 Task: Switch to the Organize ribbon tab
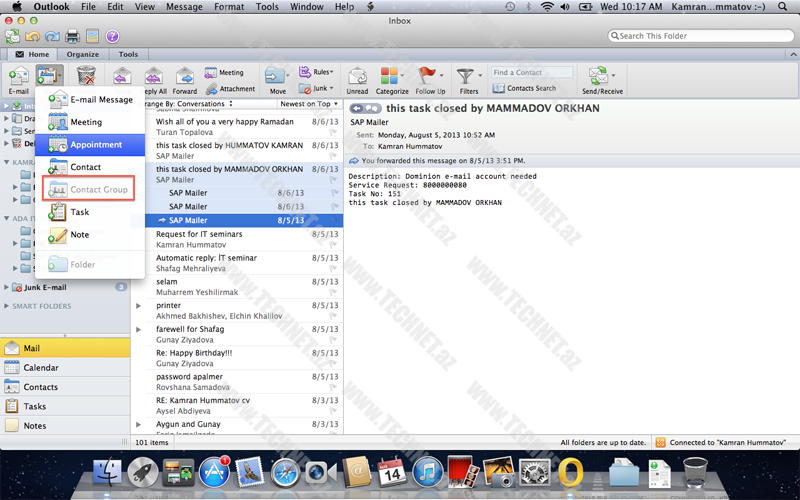83,55
